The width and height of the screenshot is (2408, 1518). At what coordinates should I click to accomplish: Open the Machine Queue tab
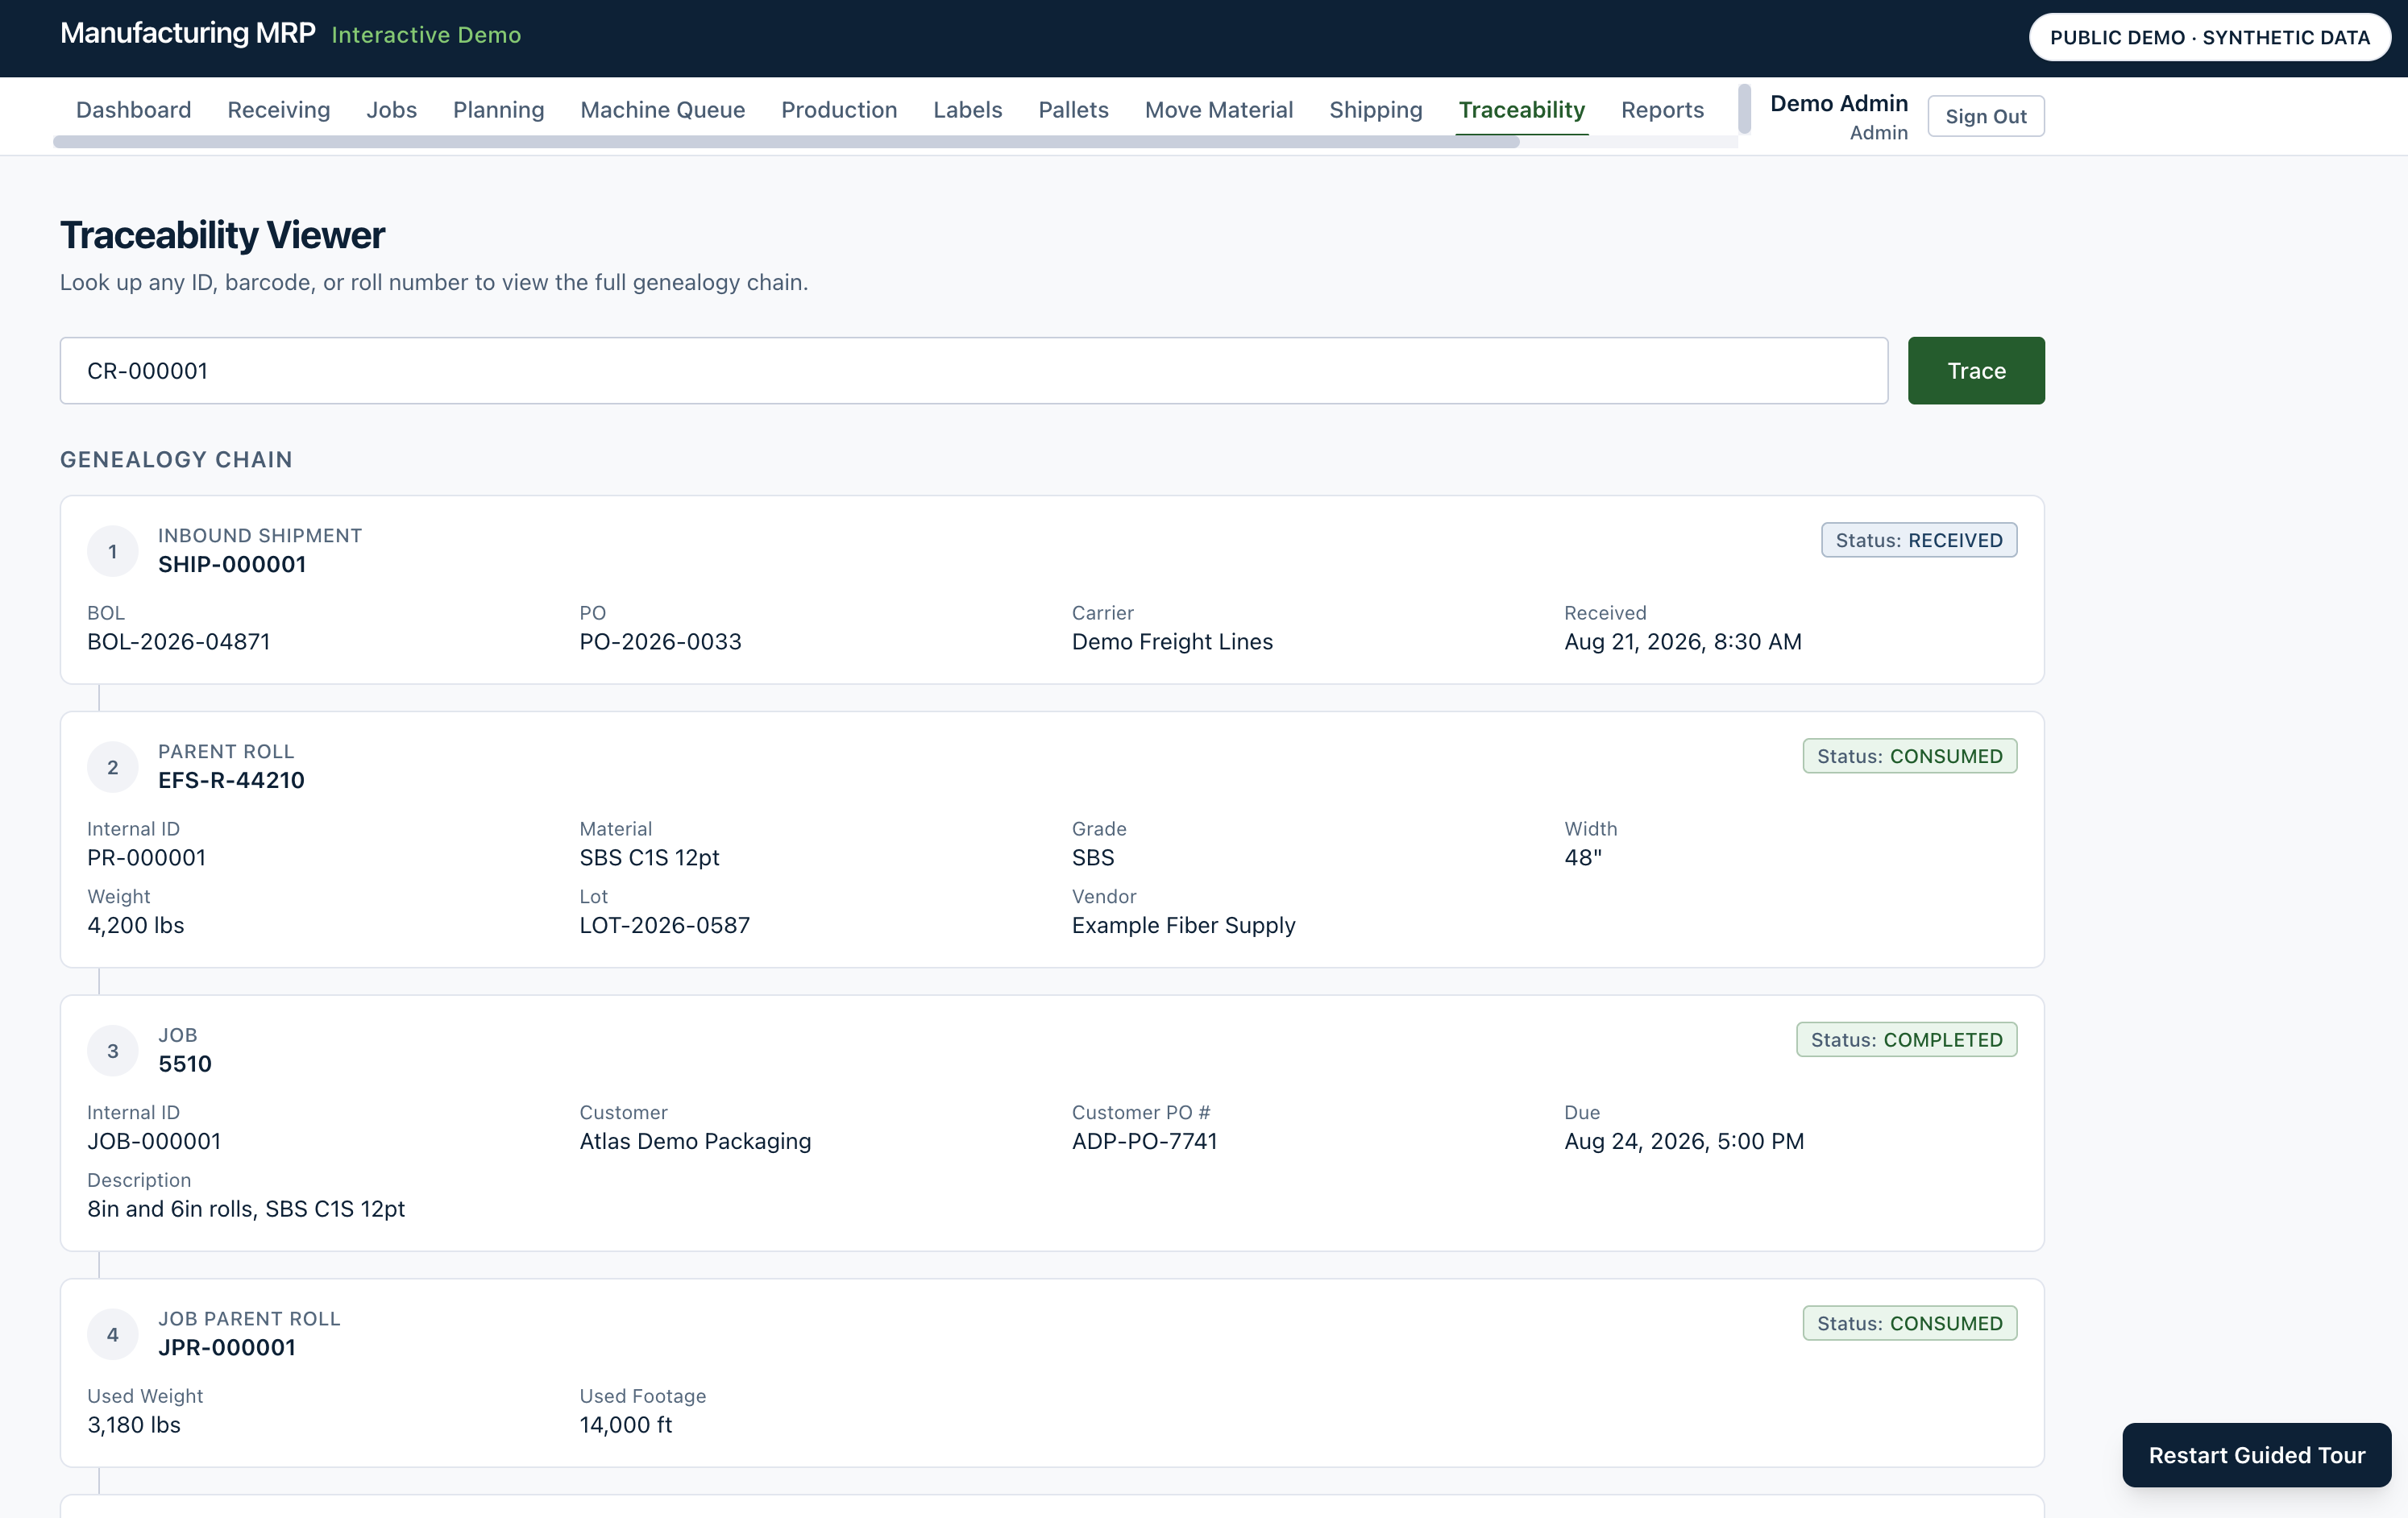pyautogui.click(x=662, y=110)
